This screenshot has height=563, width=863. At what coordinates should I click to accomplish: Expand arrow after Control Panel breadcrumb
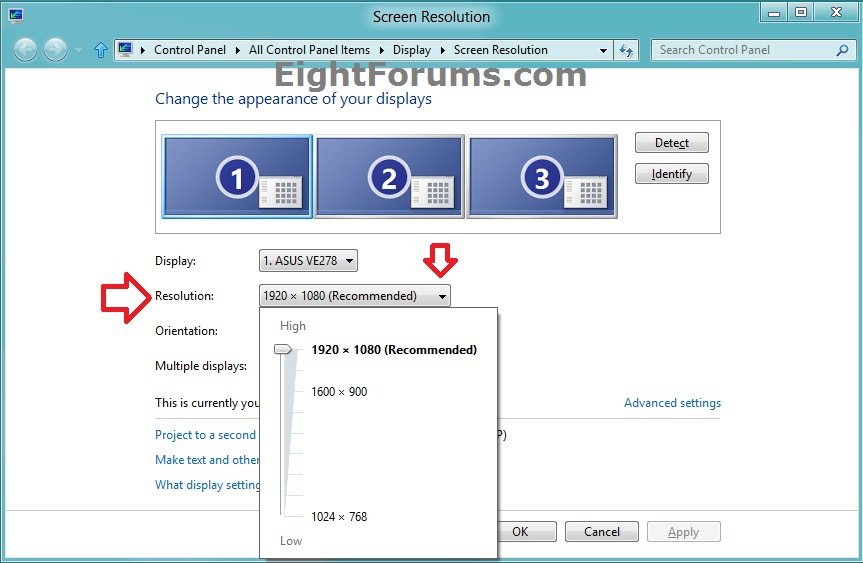pyautogui.click(x=237, y=50)
